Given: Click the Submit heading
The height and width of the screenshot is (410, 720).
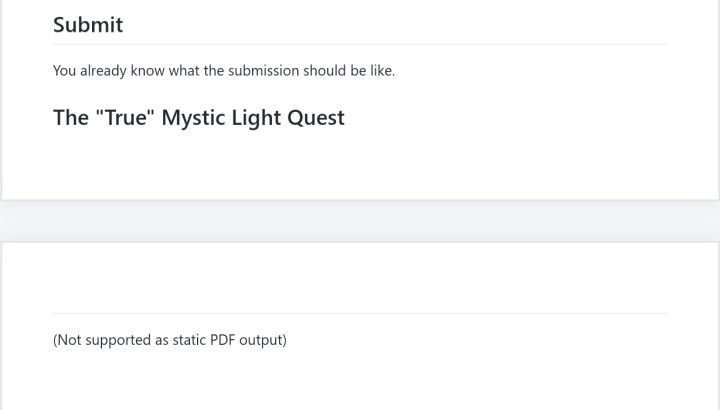Looking at the screenshot, I should [88, 25].
